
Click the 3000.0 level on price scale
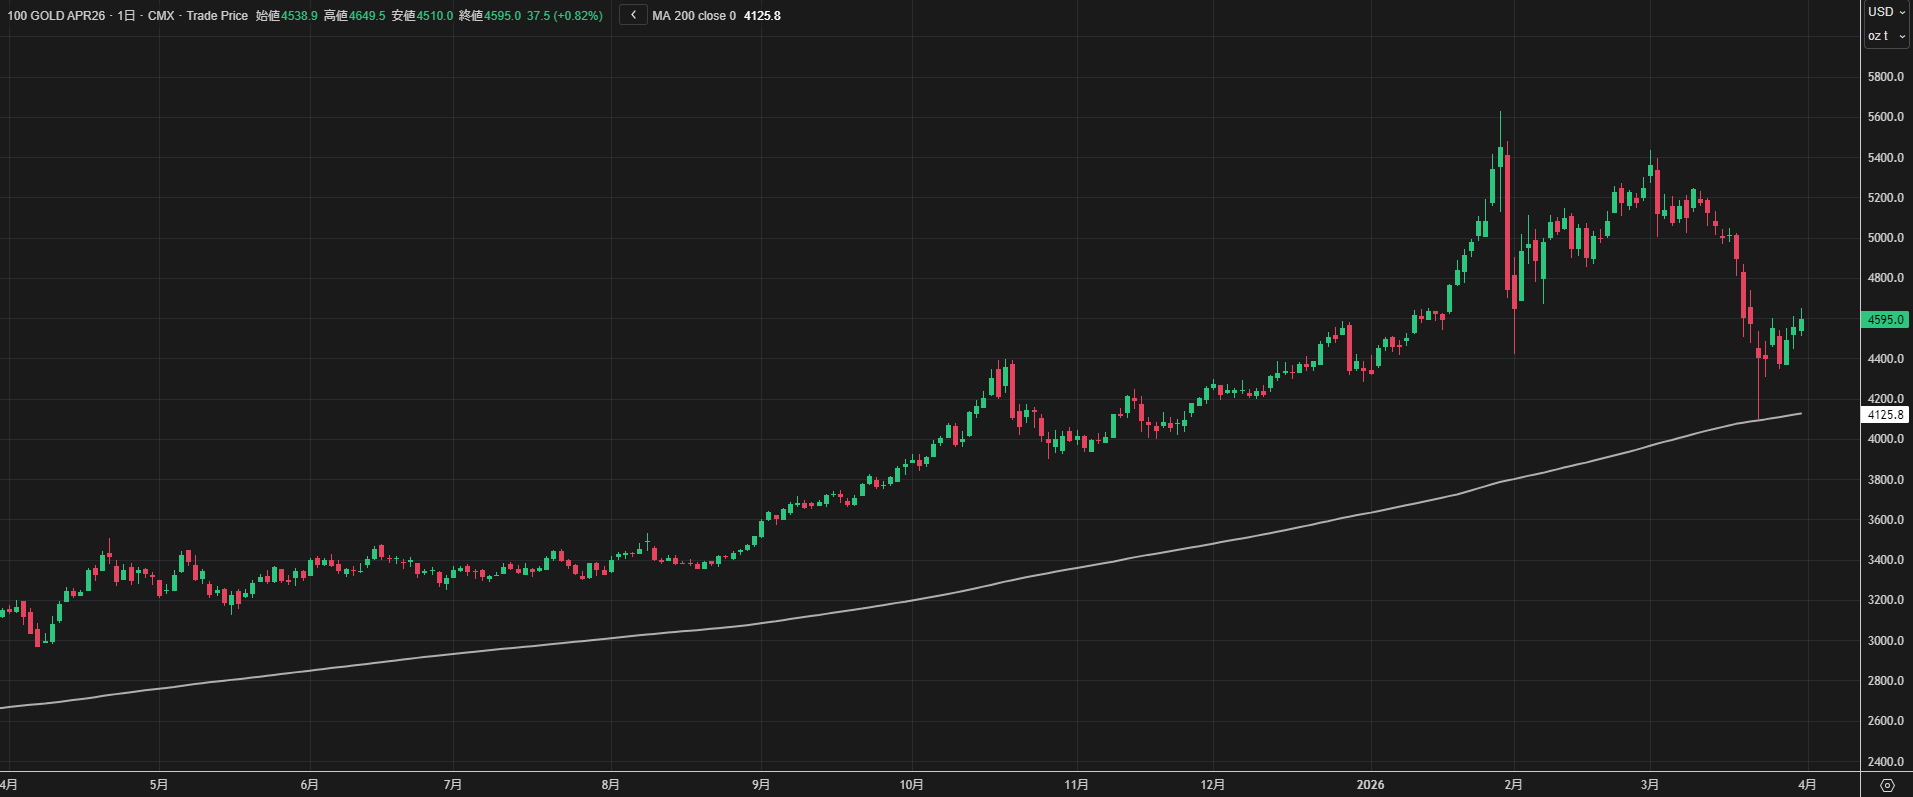pos(1885,641)
